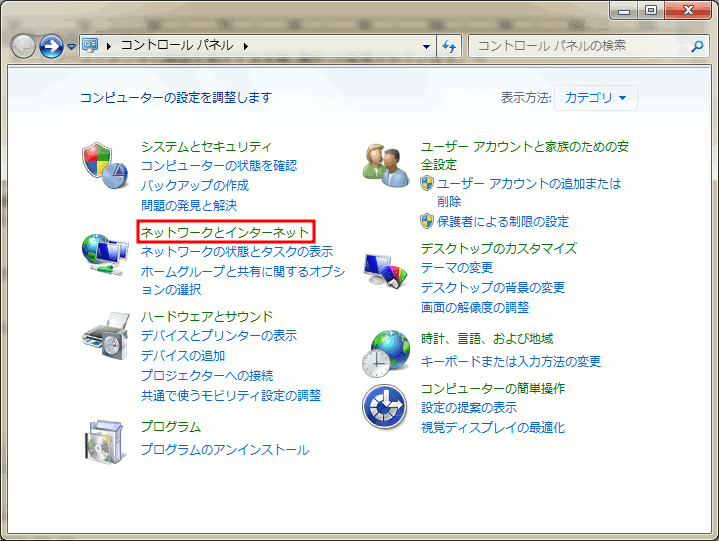
Task: Open デバイスとプリンターの表示 link
Action: coord(219,336)
